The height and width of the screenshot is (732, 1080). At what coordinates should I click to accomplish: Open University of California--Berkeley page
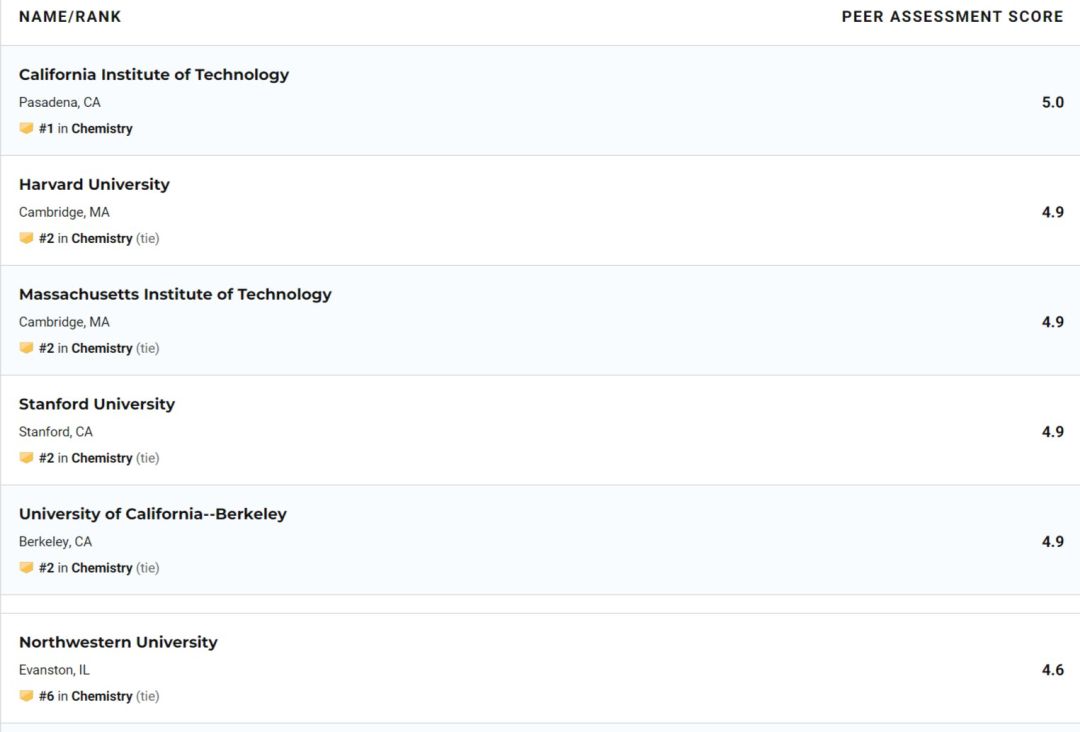[x=153, y=514]
